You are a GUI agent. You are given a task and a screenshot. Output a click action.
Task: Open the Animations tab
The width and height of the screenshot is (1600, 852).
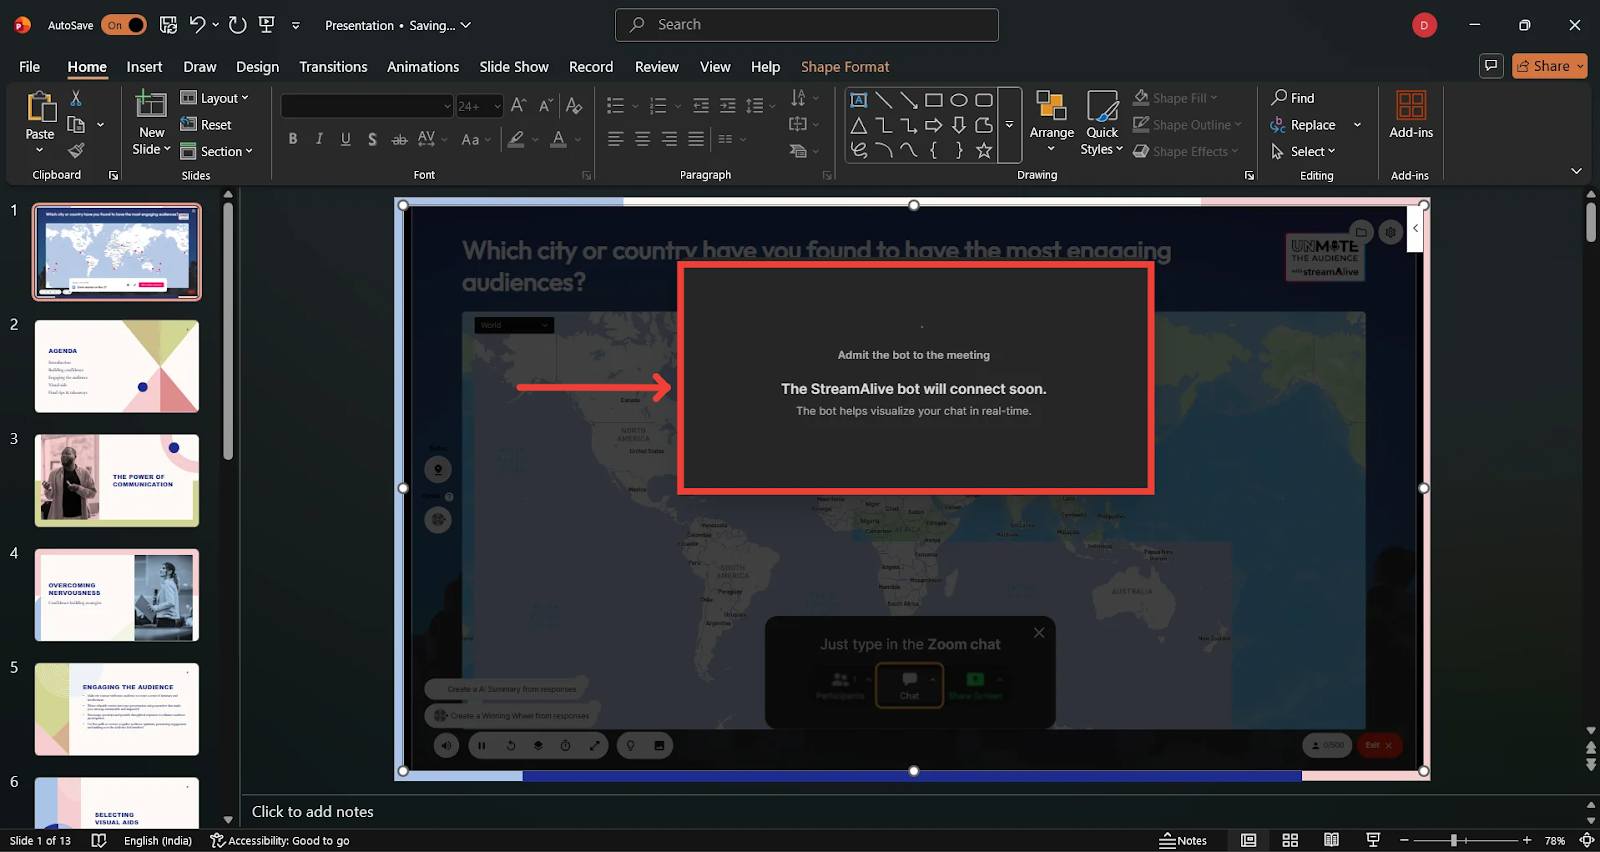click(423, 67)
